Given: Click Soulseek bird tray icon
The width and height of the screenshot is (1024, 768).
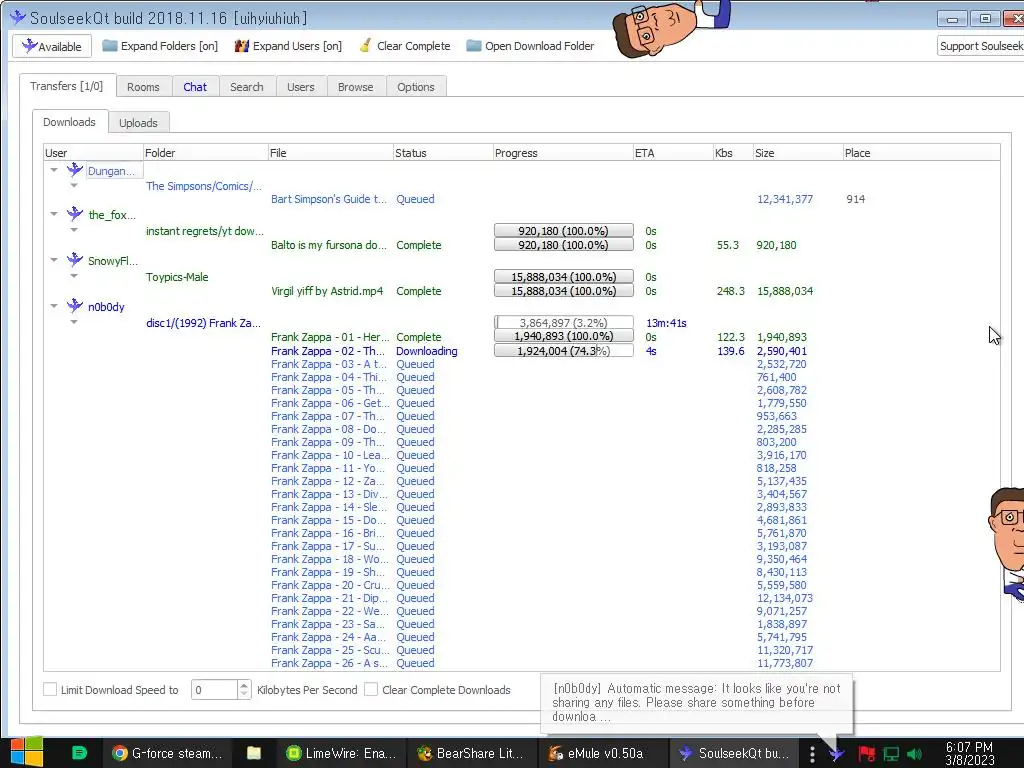Looking at the screenshot, I should pos(837,754).
